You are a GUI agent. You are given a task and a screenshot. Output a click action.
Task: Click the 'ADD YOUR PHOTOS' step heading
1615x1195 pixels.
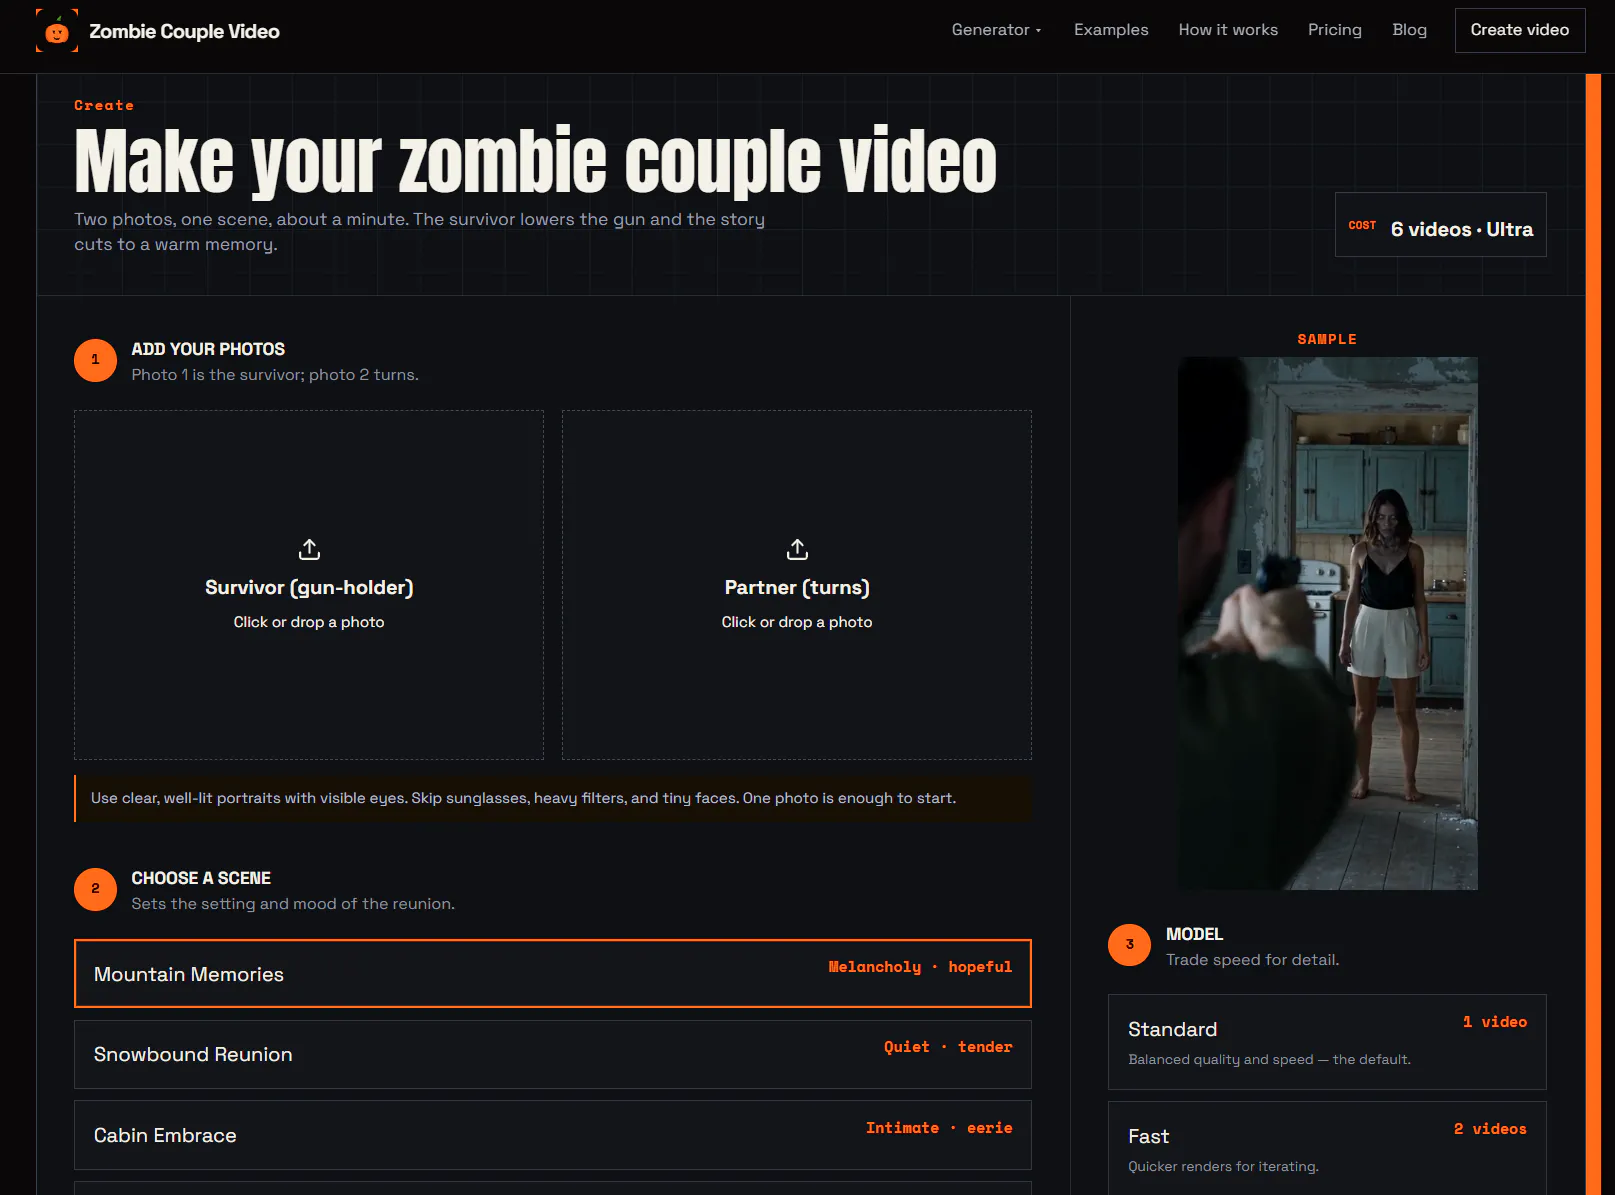208,349
